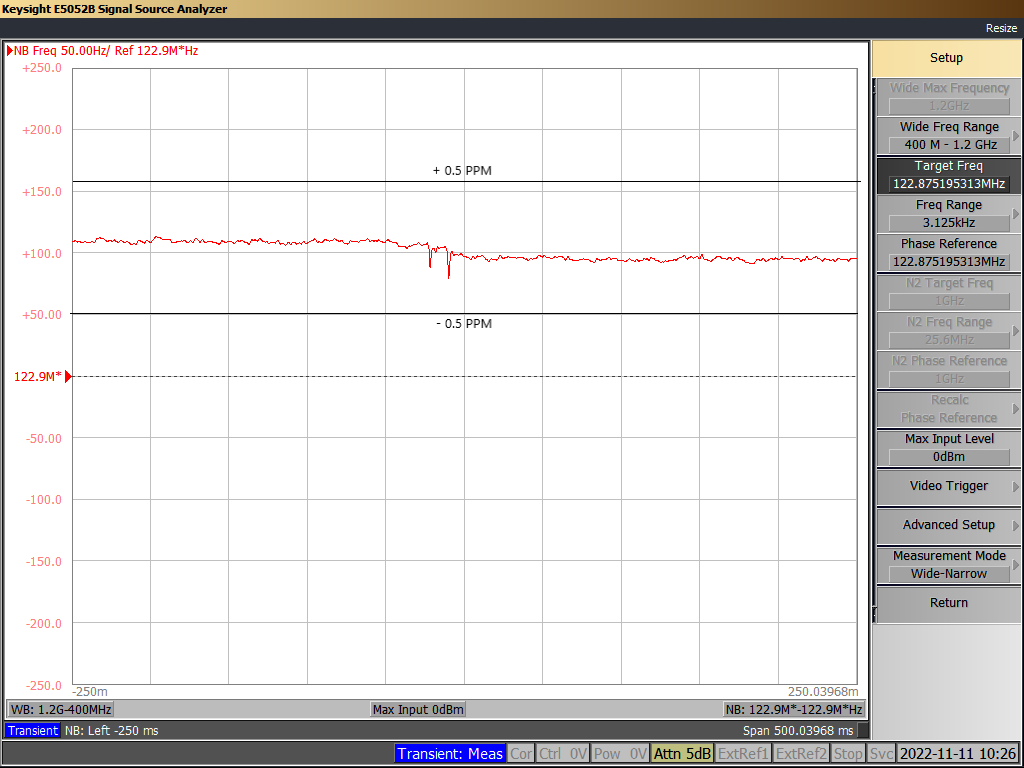Expand the Measurement Mode Wide-Narrow options
Screen dimensions: 1024x768
947,564
